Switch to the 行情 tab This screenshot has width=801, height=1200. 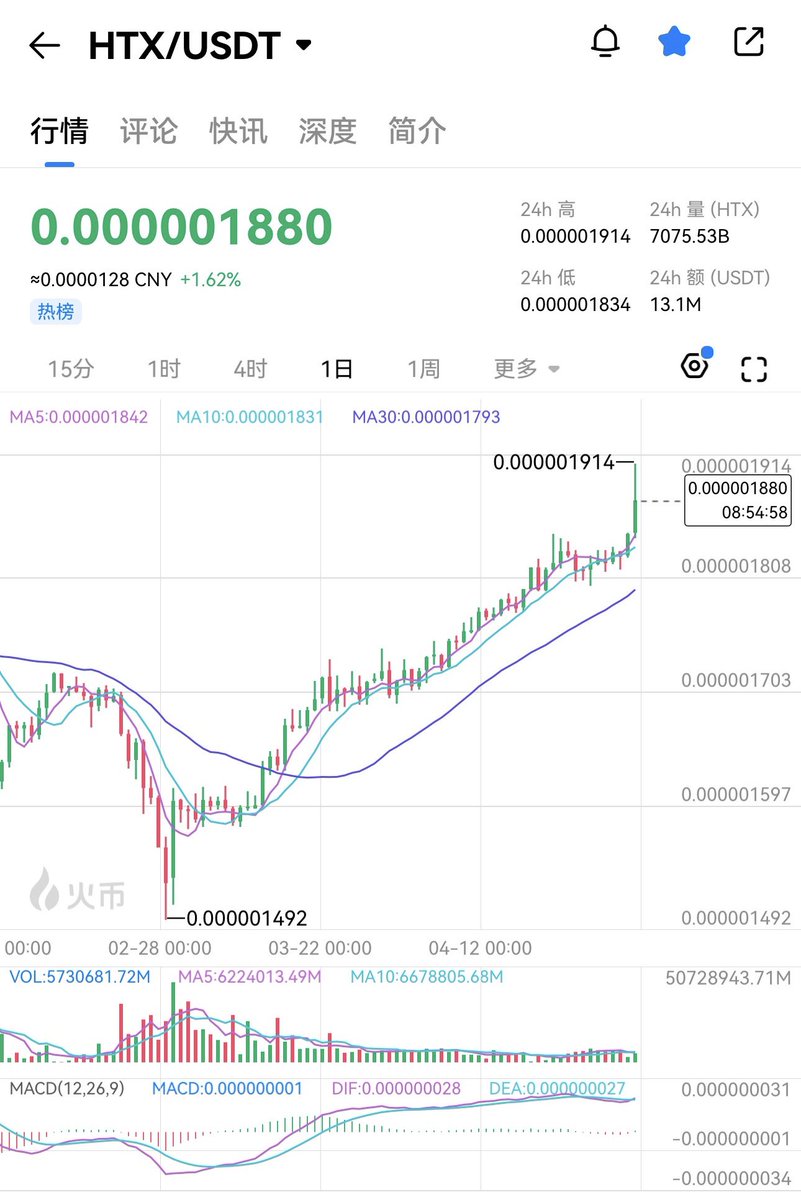click(59, 131)
